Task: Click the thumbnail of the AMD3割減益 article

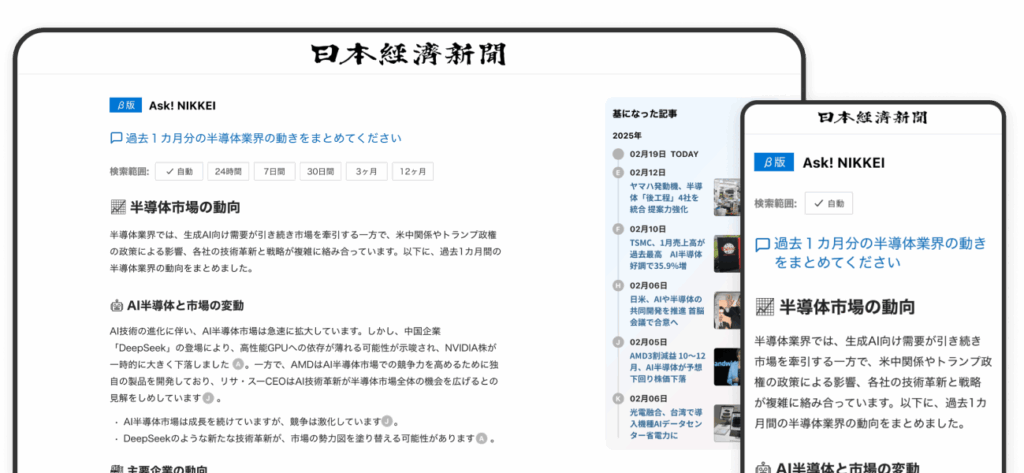Action: [x=727, y=367]
